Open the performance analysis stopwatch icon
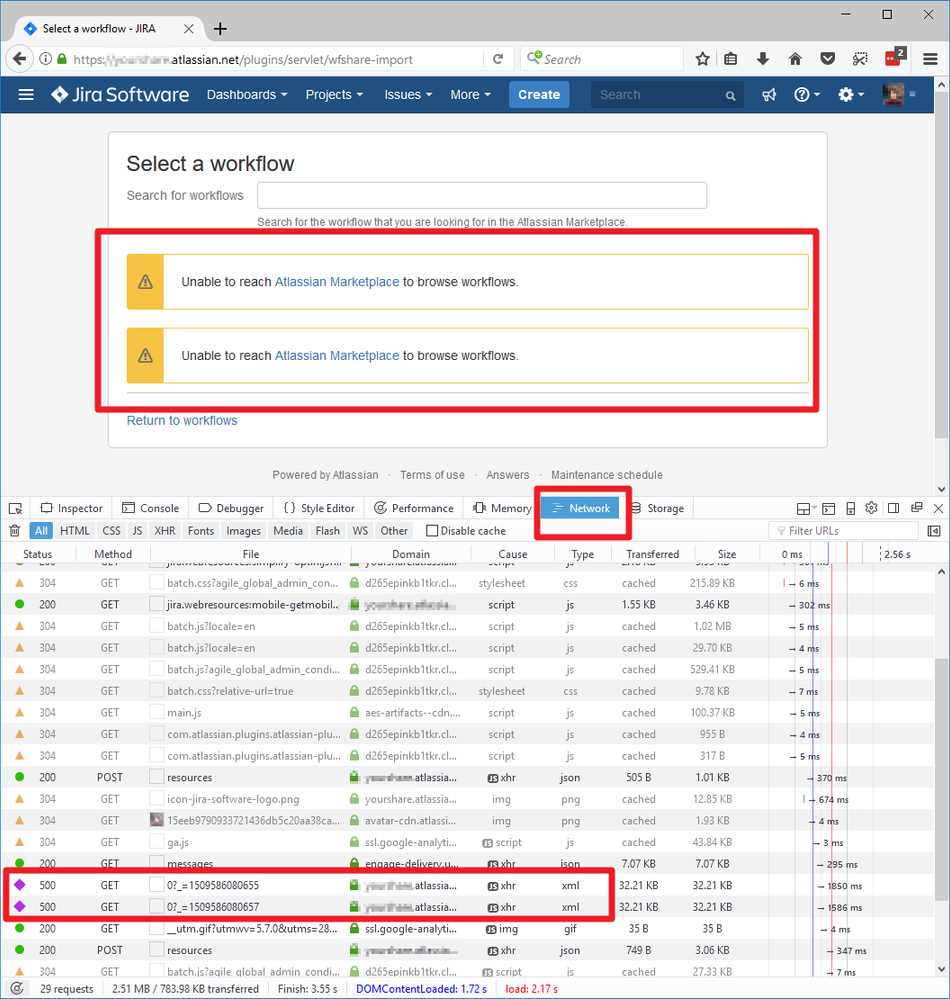 [x=17, y=988]
